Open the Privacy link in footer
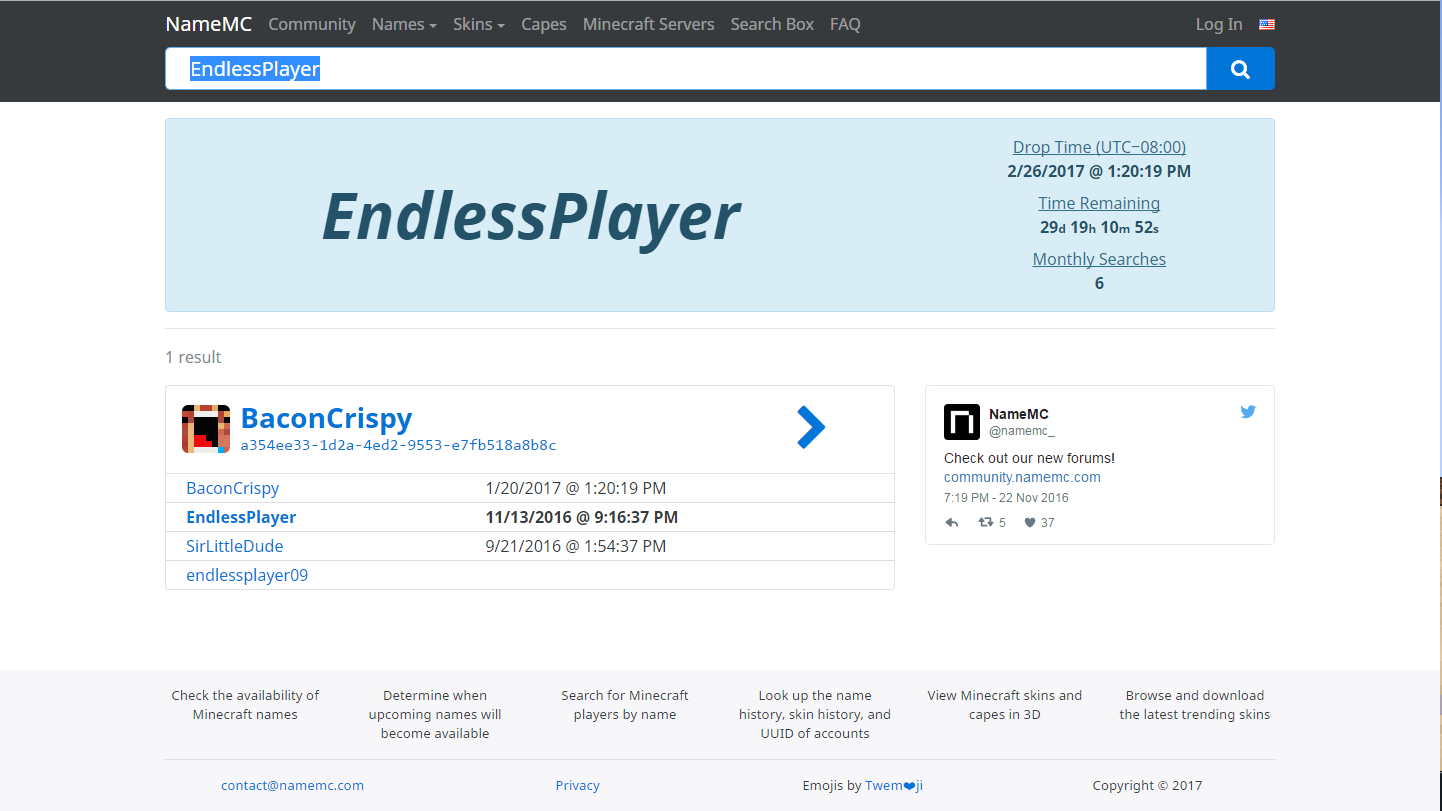The width and height of the screenshot is (1442, 811). coord(578,785)
